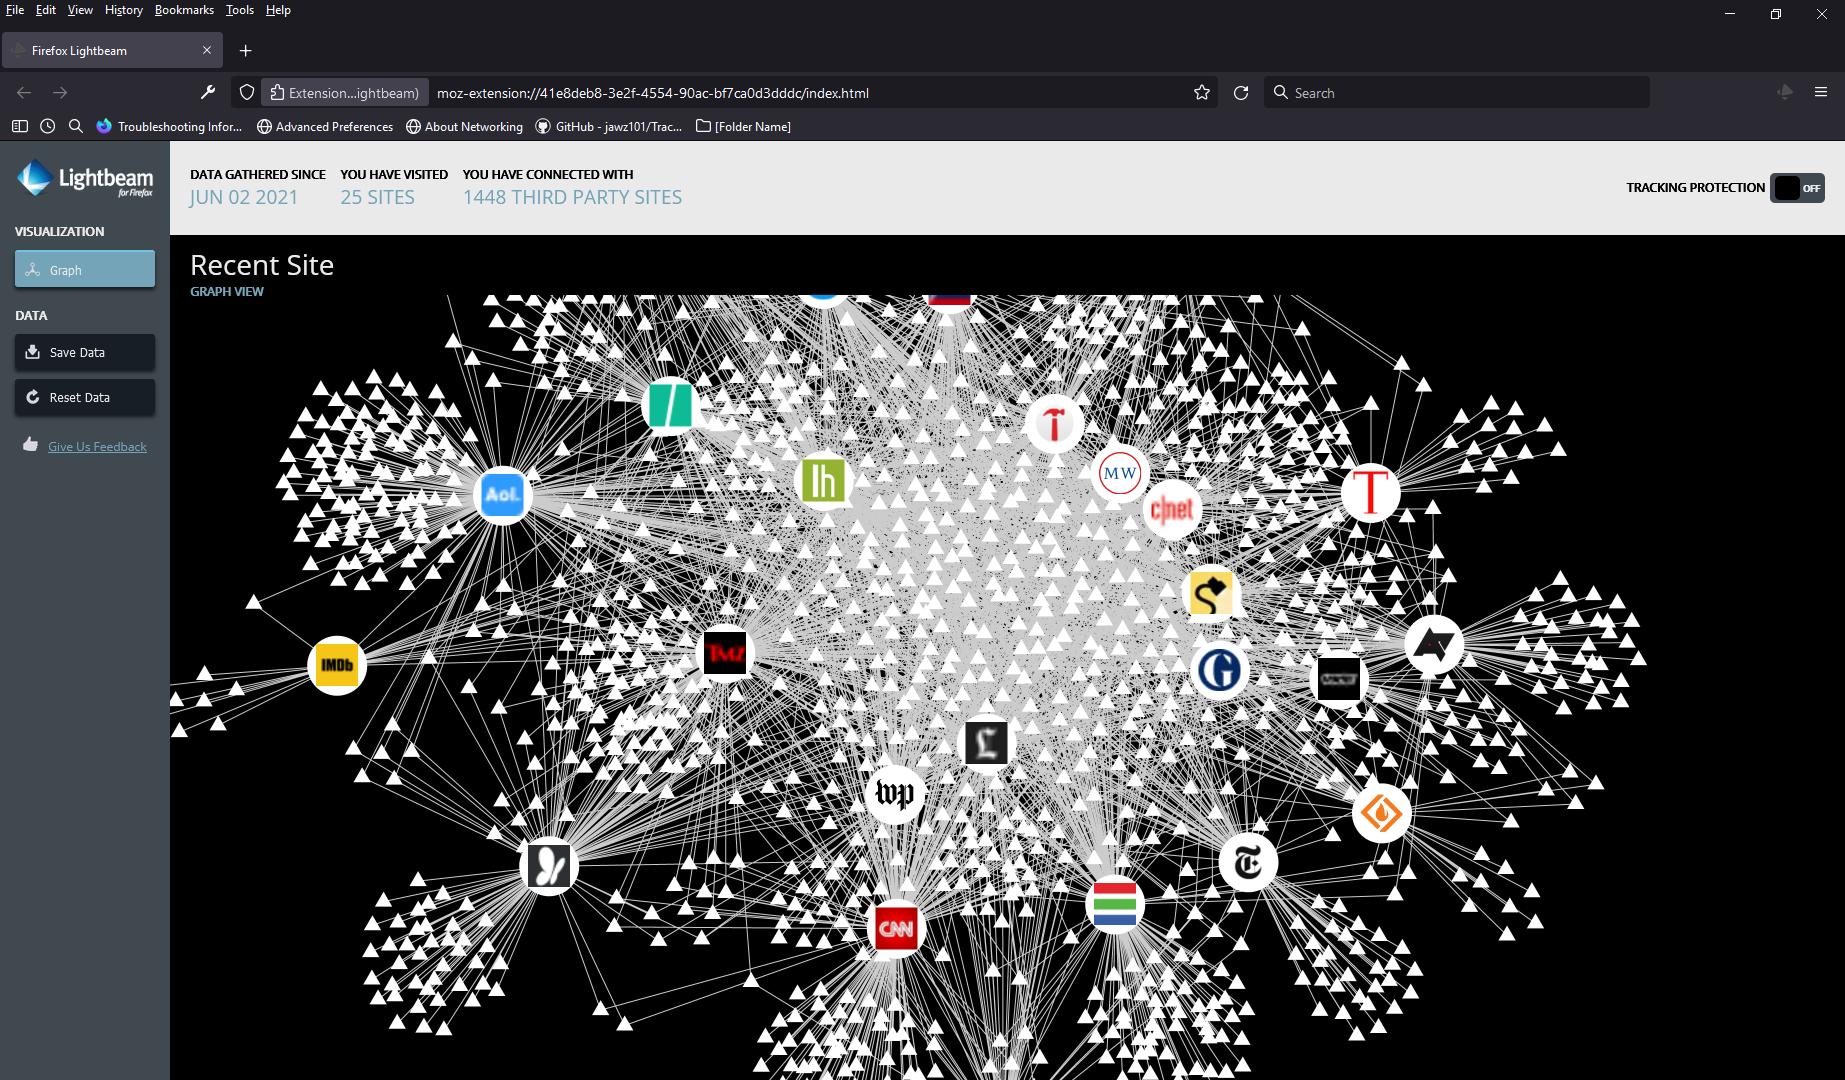This screenshot has height=1080, width=1845.
Task: Open the Bookmarks menu
Action: coord(184,10)
